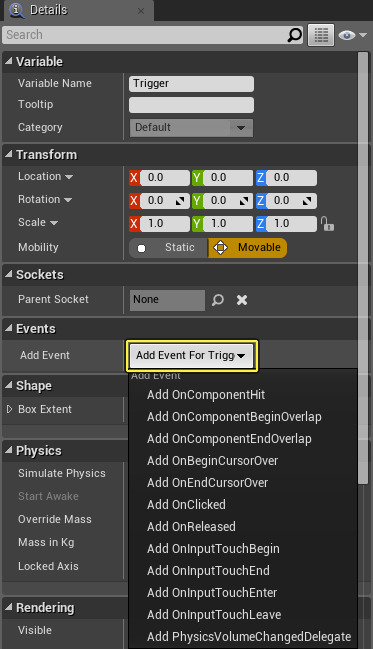The height and width of the screenshot is (649, 373).
Task: Click Location Z value field
Action: click(291, 178)
